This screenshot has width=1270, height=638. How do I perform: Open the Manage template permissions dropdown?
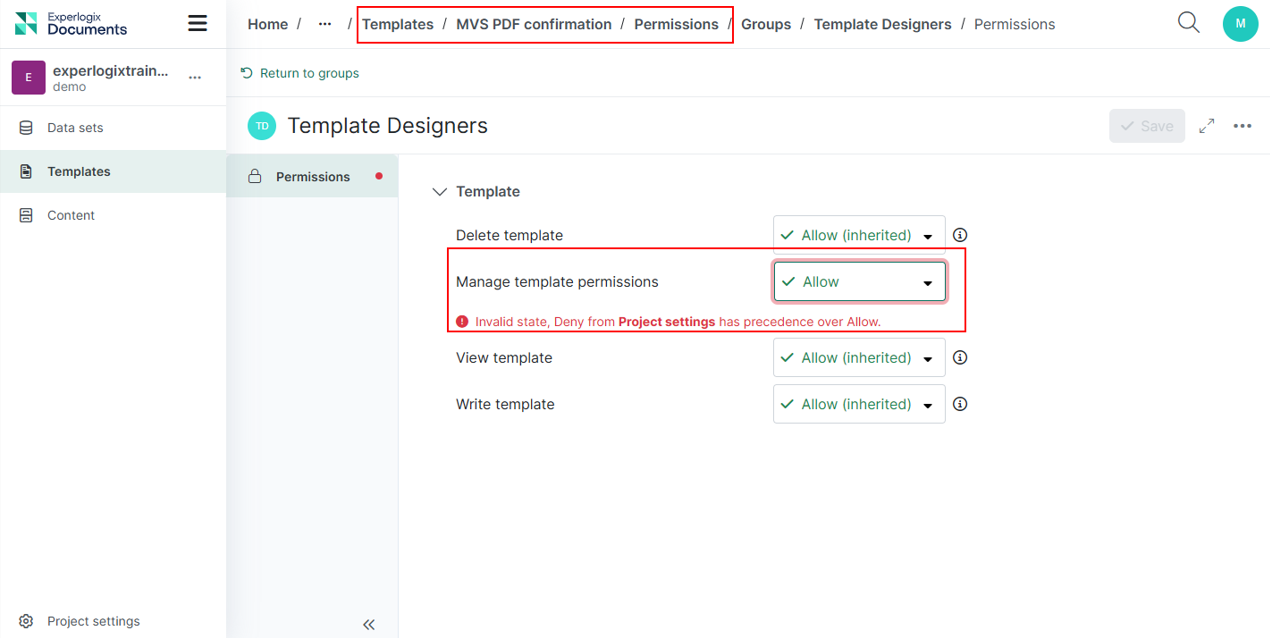click(859, 282)
